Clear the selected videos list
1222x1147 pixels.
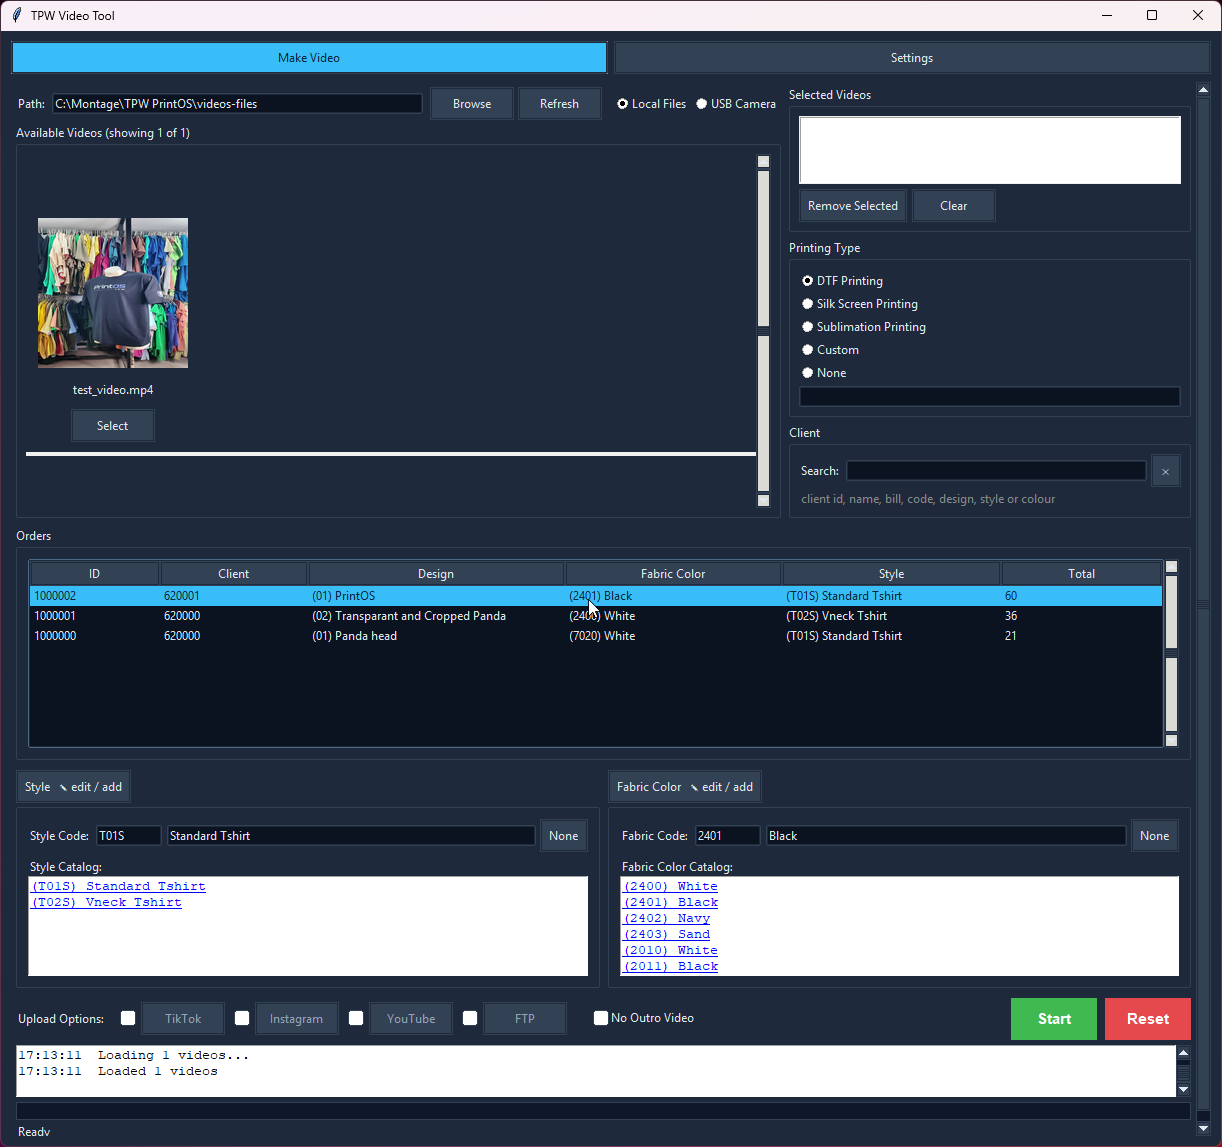click(954, 206)
